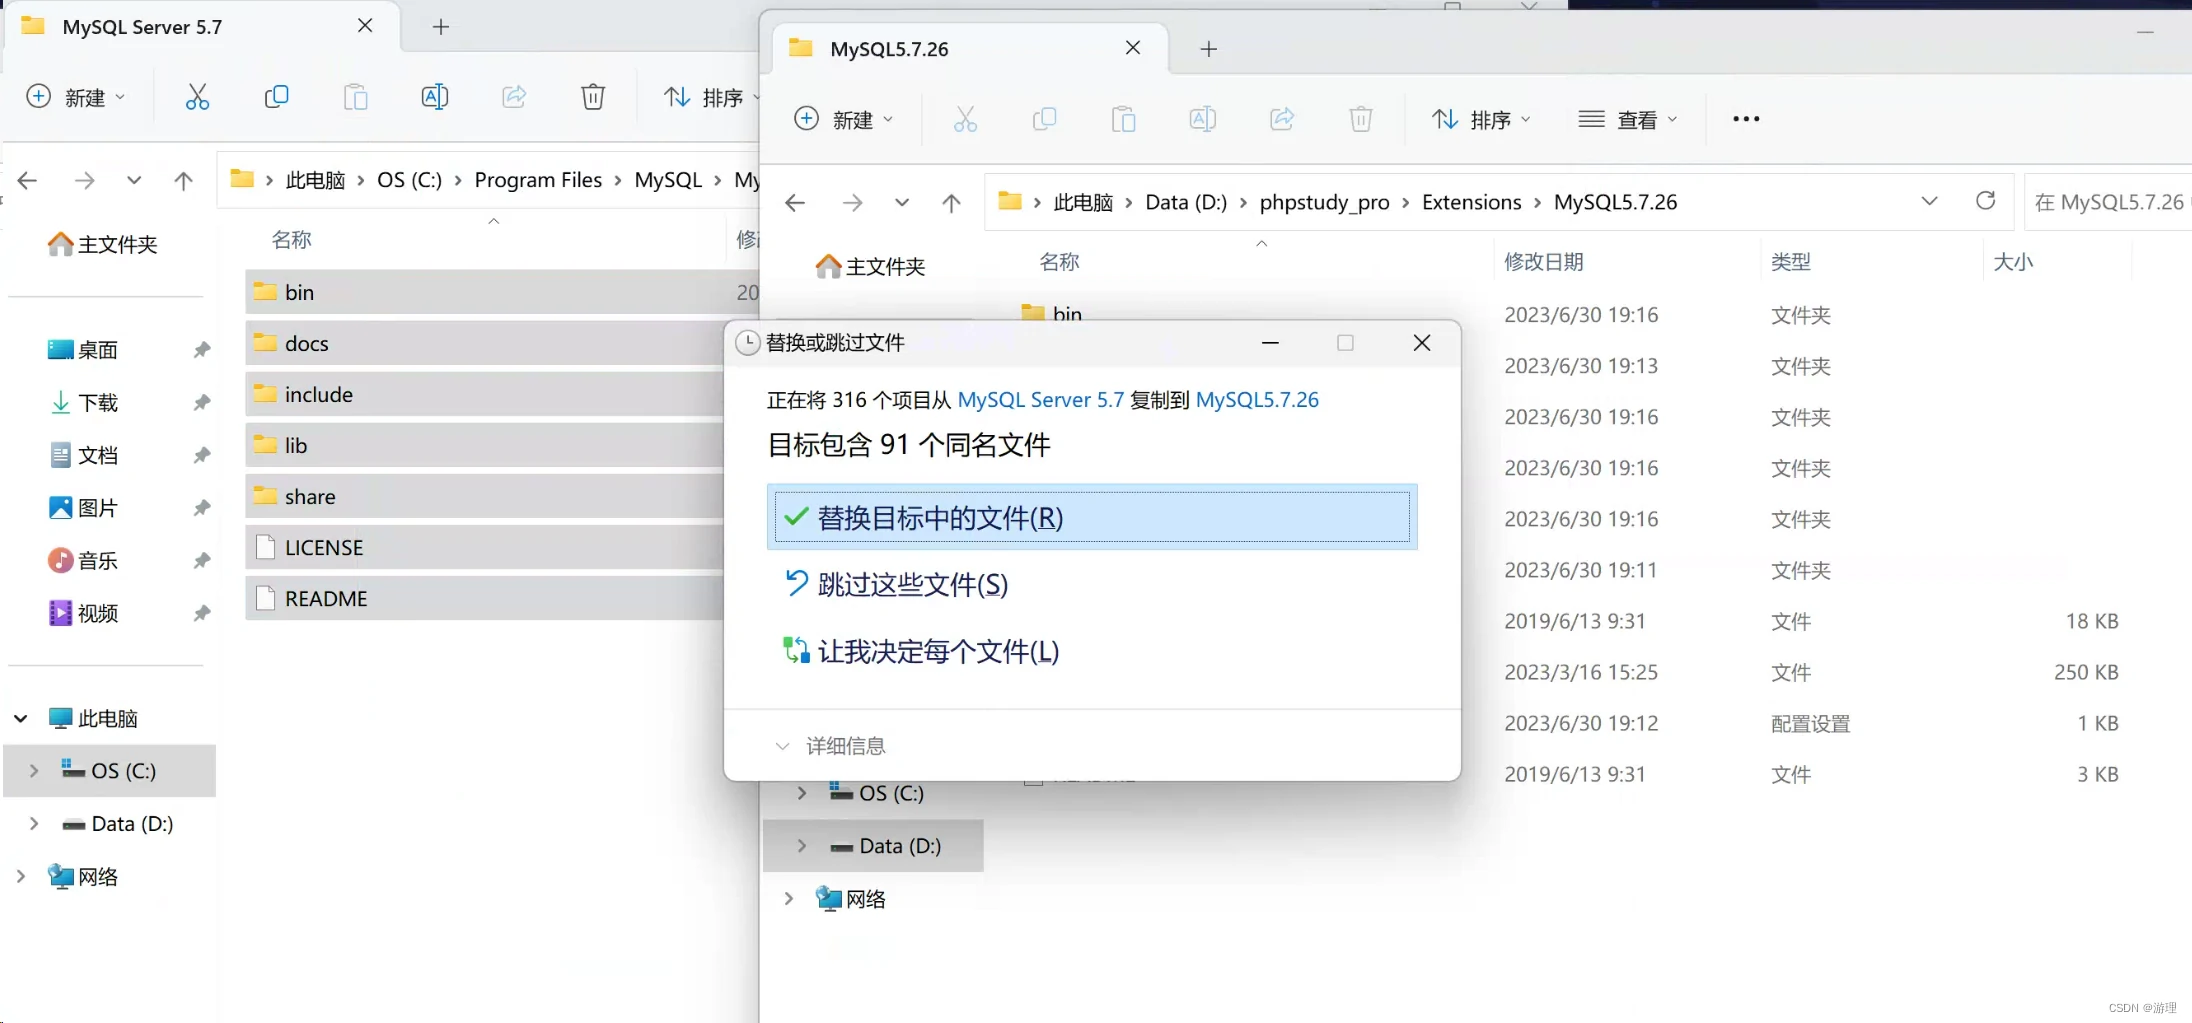Select the lib folder in MySQL Server 5.7
The width and height of the screenshot is (2192, 1023).
[484, 445]
